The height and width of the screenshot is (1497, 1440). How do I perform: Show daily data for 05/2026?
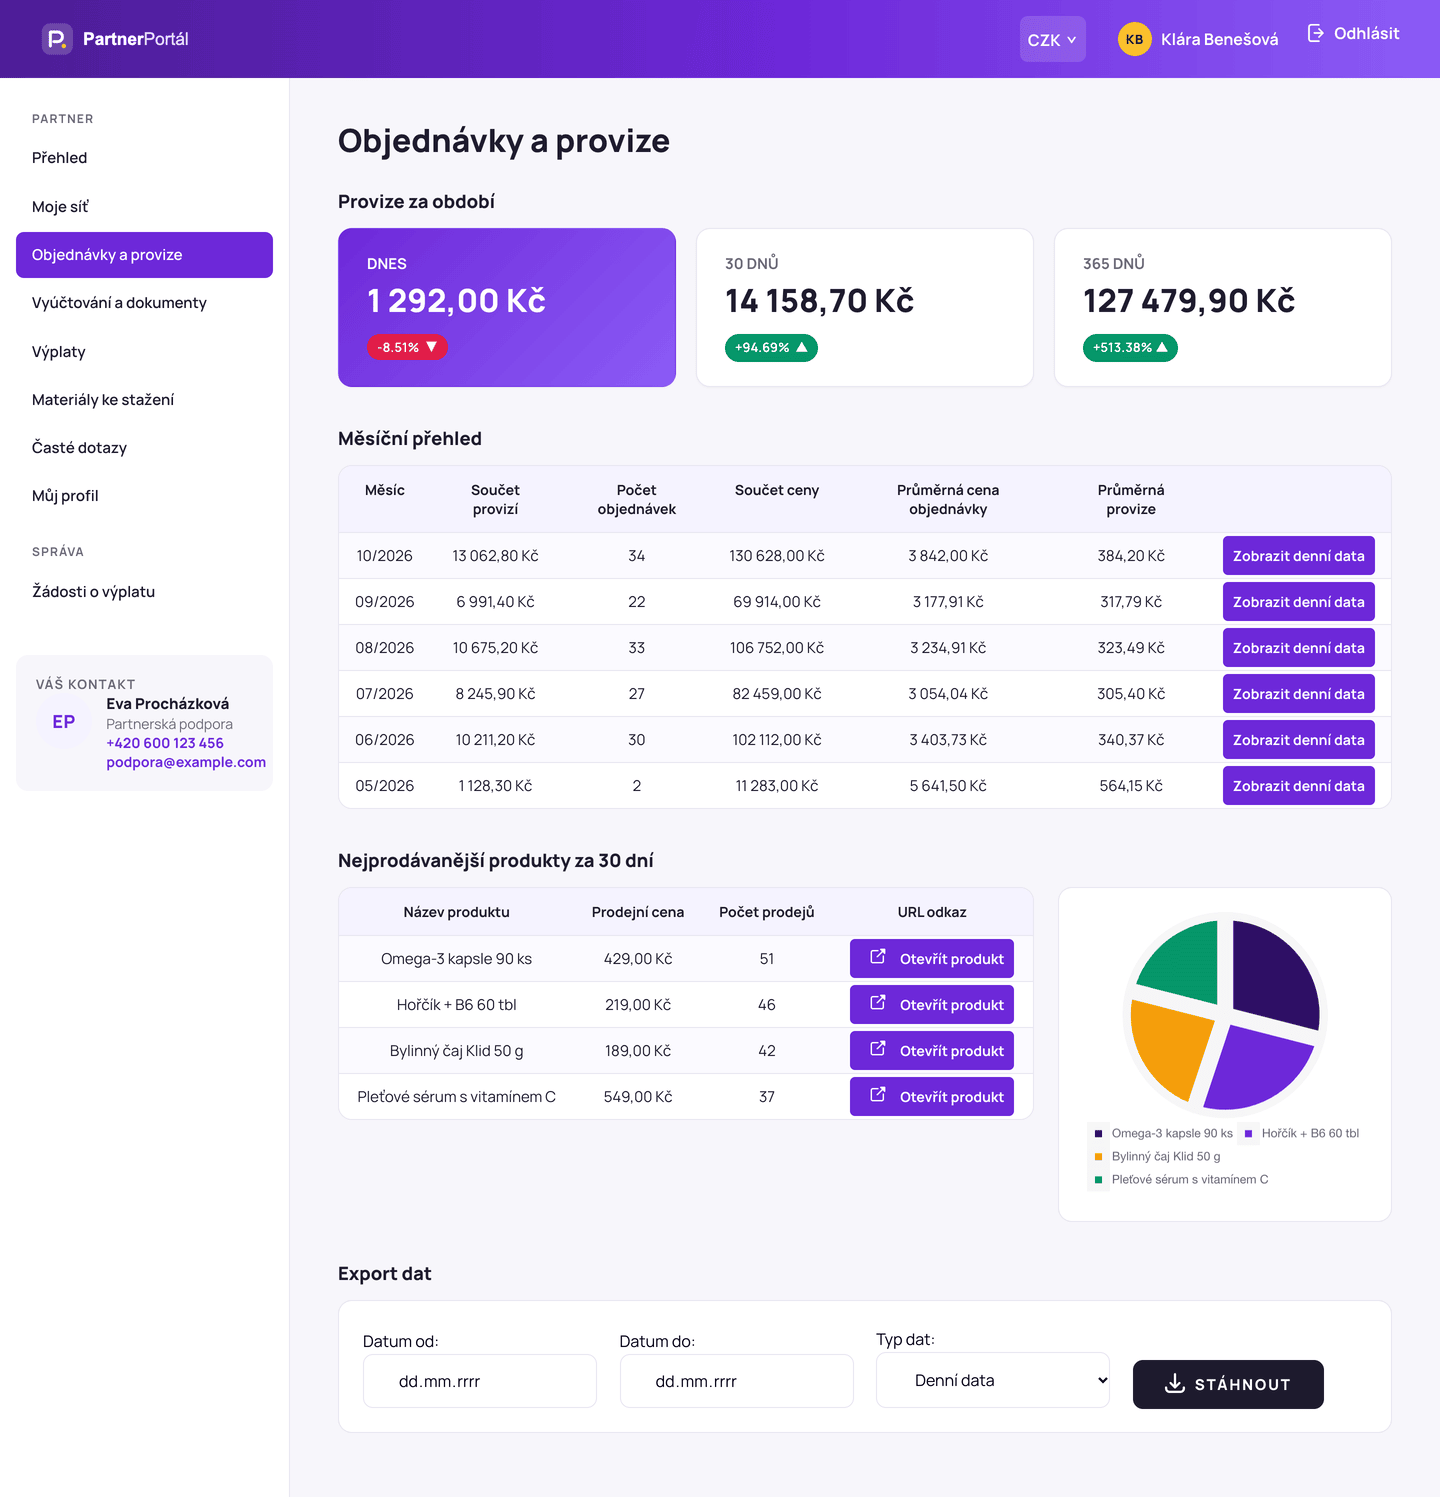(x=1298, y=786)
